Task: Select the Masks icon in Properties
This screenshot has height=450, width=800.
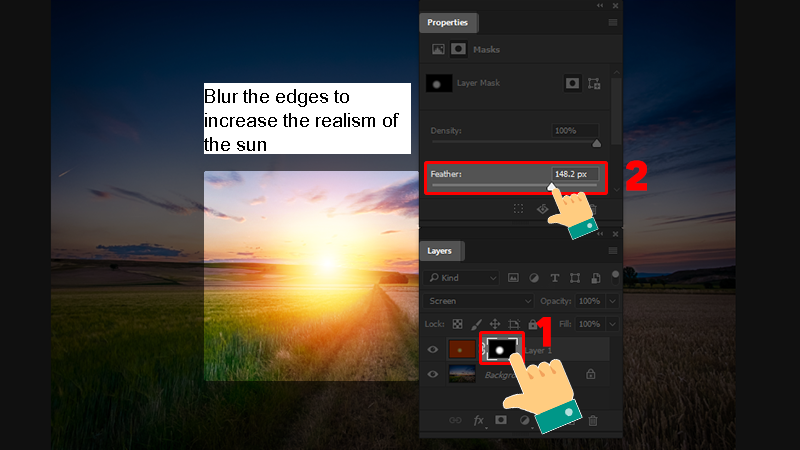Action: point(458,49)
